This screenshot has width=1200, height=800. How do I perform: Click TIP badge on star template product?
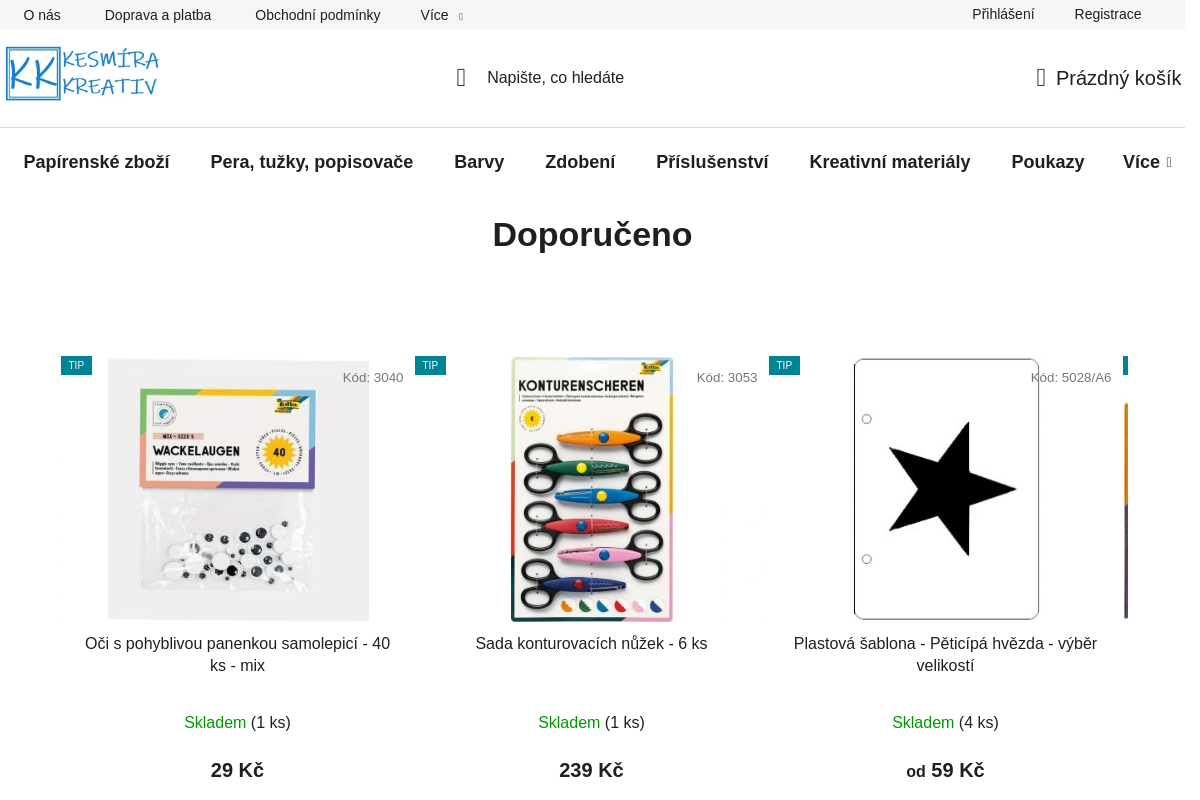[x=784, y=366]
